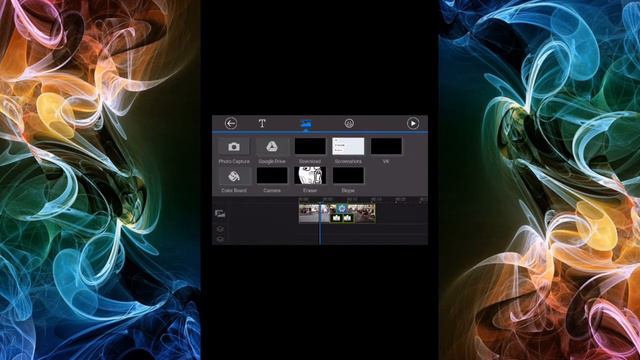The height and width of the screenshot is (360, 640).
Task: Click the 'Screenshots' label
Action: (348, 162)
